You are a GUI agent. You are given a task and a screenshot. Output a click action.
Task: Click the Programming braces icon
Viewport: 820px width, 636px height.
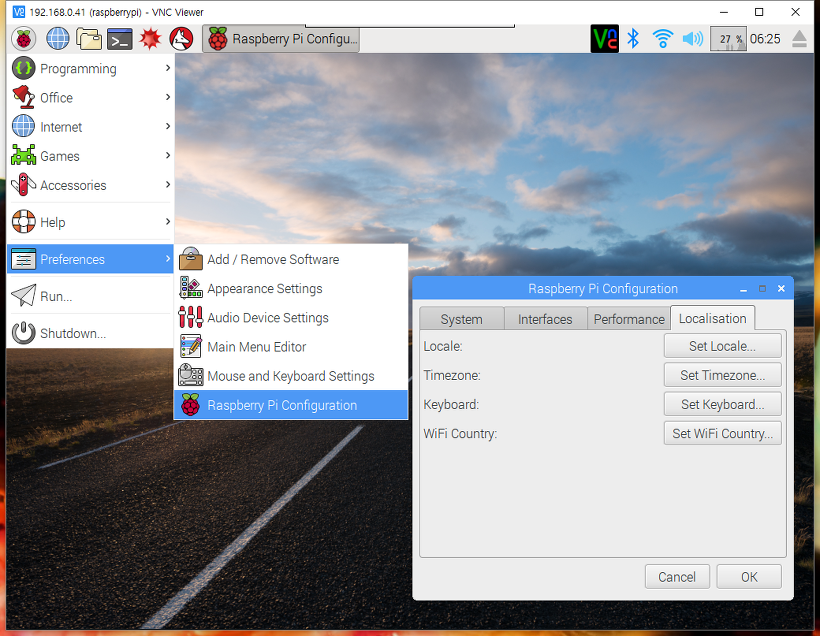24,68
